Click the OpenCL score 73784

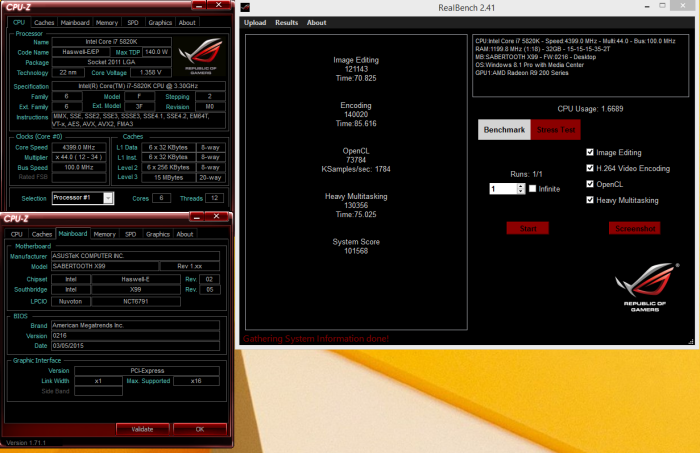[356, 160]
